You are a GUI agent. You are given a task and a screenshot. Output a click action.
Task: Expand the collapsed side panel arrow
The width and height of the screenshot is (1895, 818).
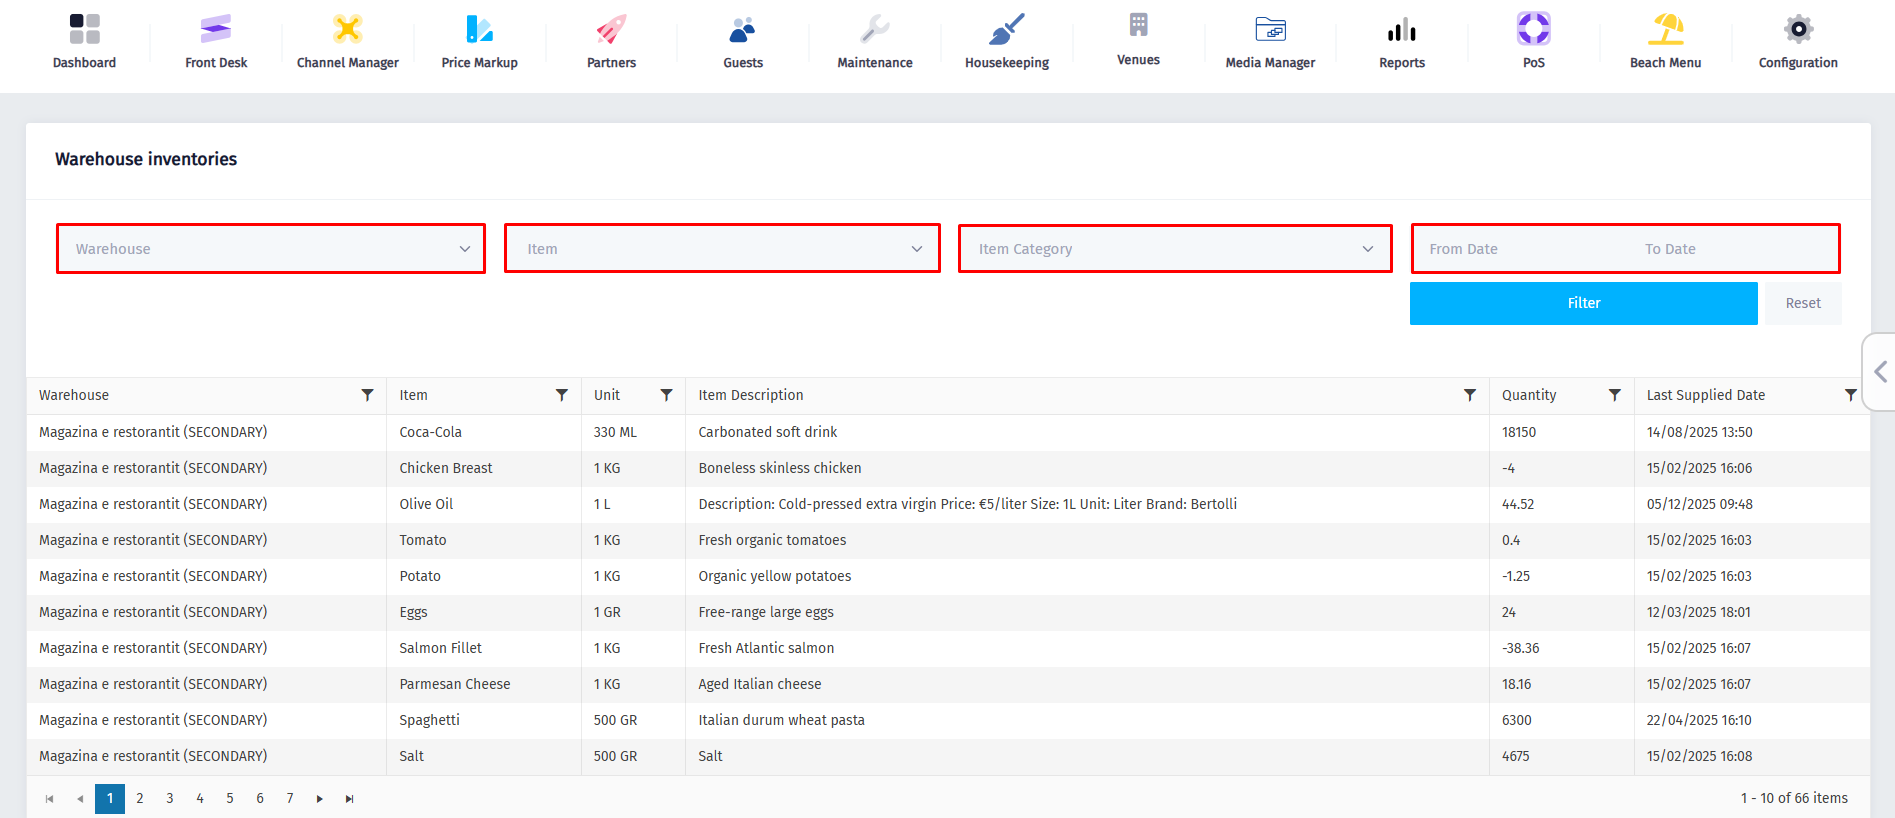click(x=1880, y=372)
